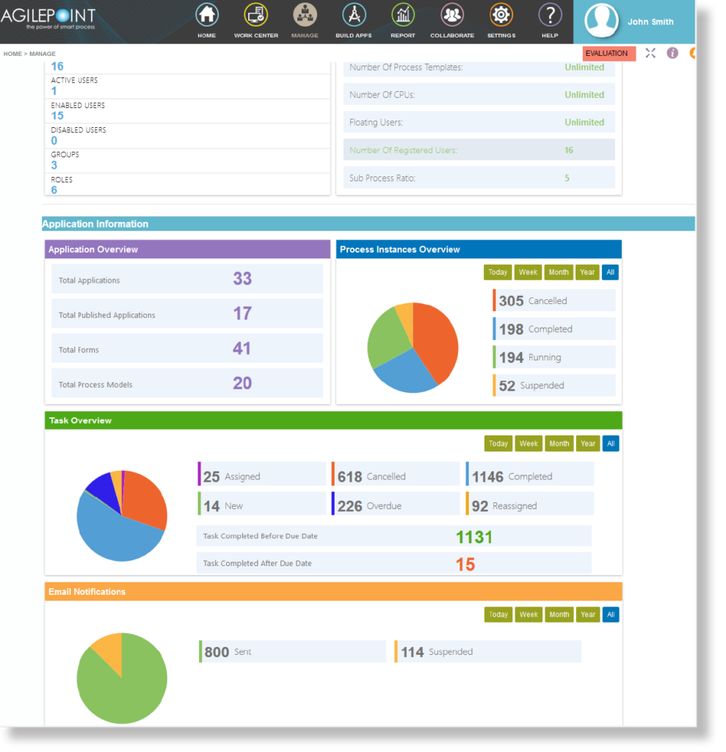Image resolution: width=726 pixels, height=752 pixels.
Task: Select Week filter in Task Overview
Action: (x=528, y=444)
